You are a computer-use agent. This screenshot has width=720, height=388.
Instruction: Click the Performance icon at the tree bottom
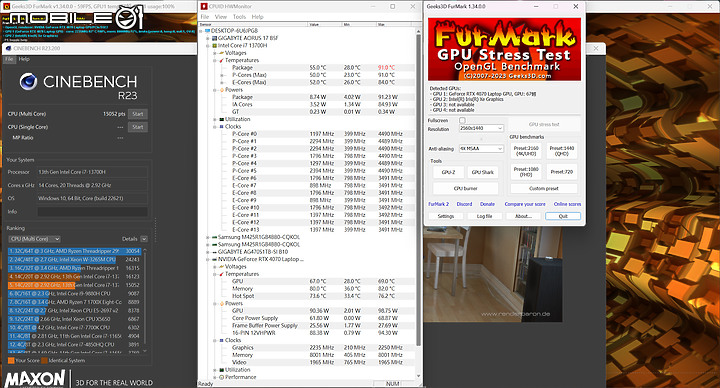click(x=221, y=377)
